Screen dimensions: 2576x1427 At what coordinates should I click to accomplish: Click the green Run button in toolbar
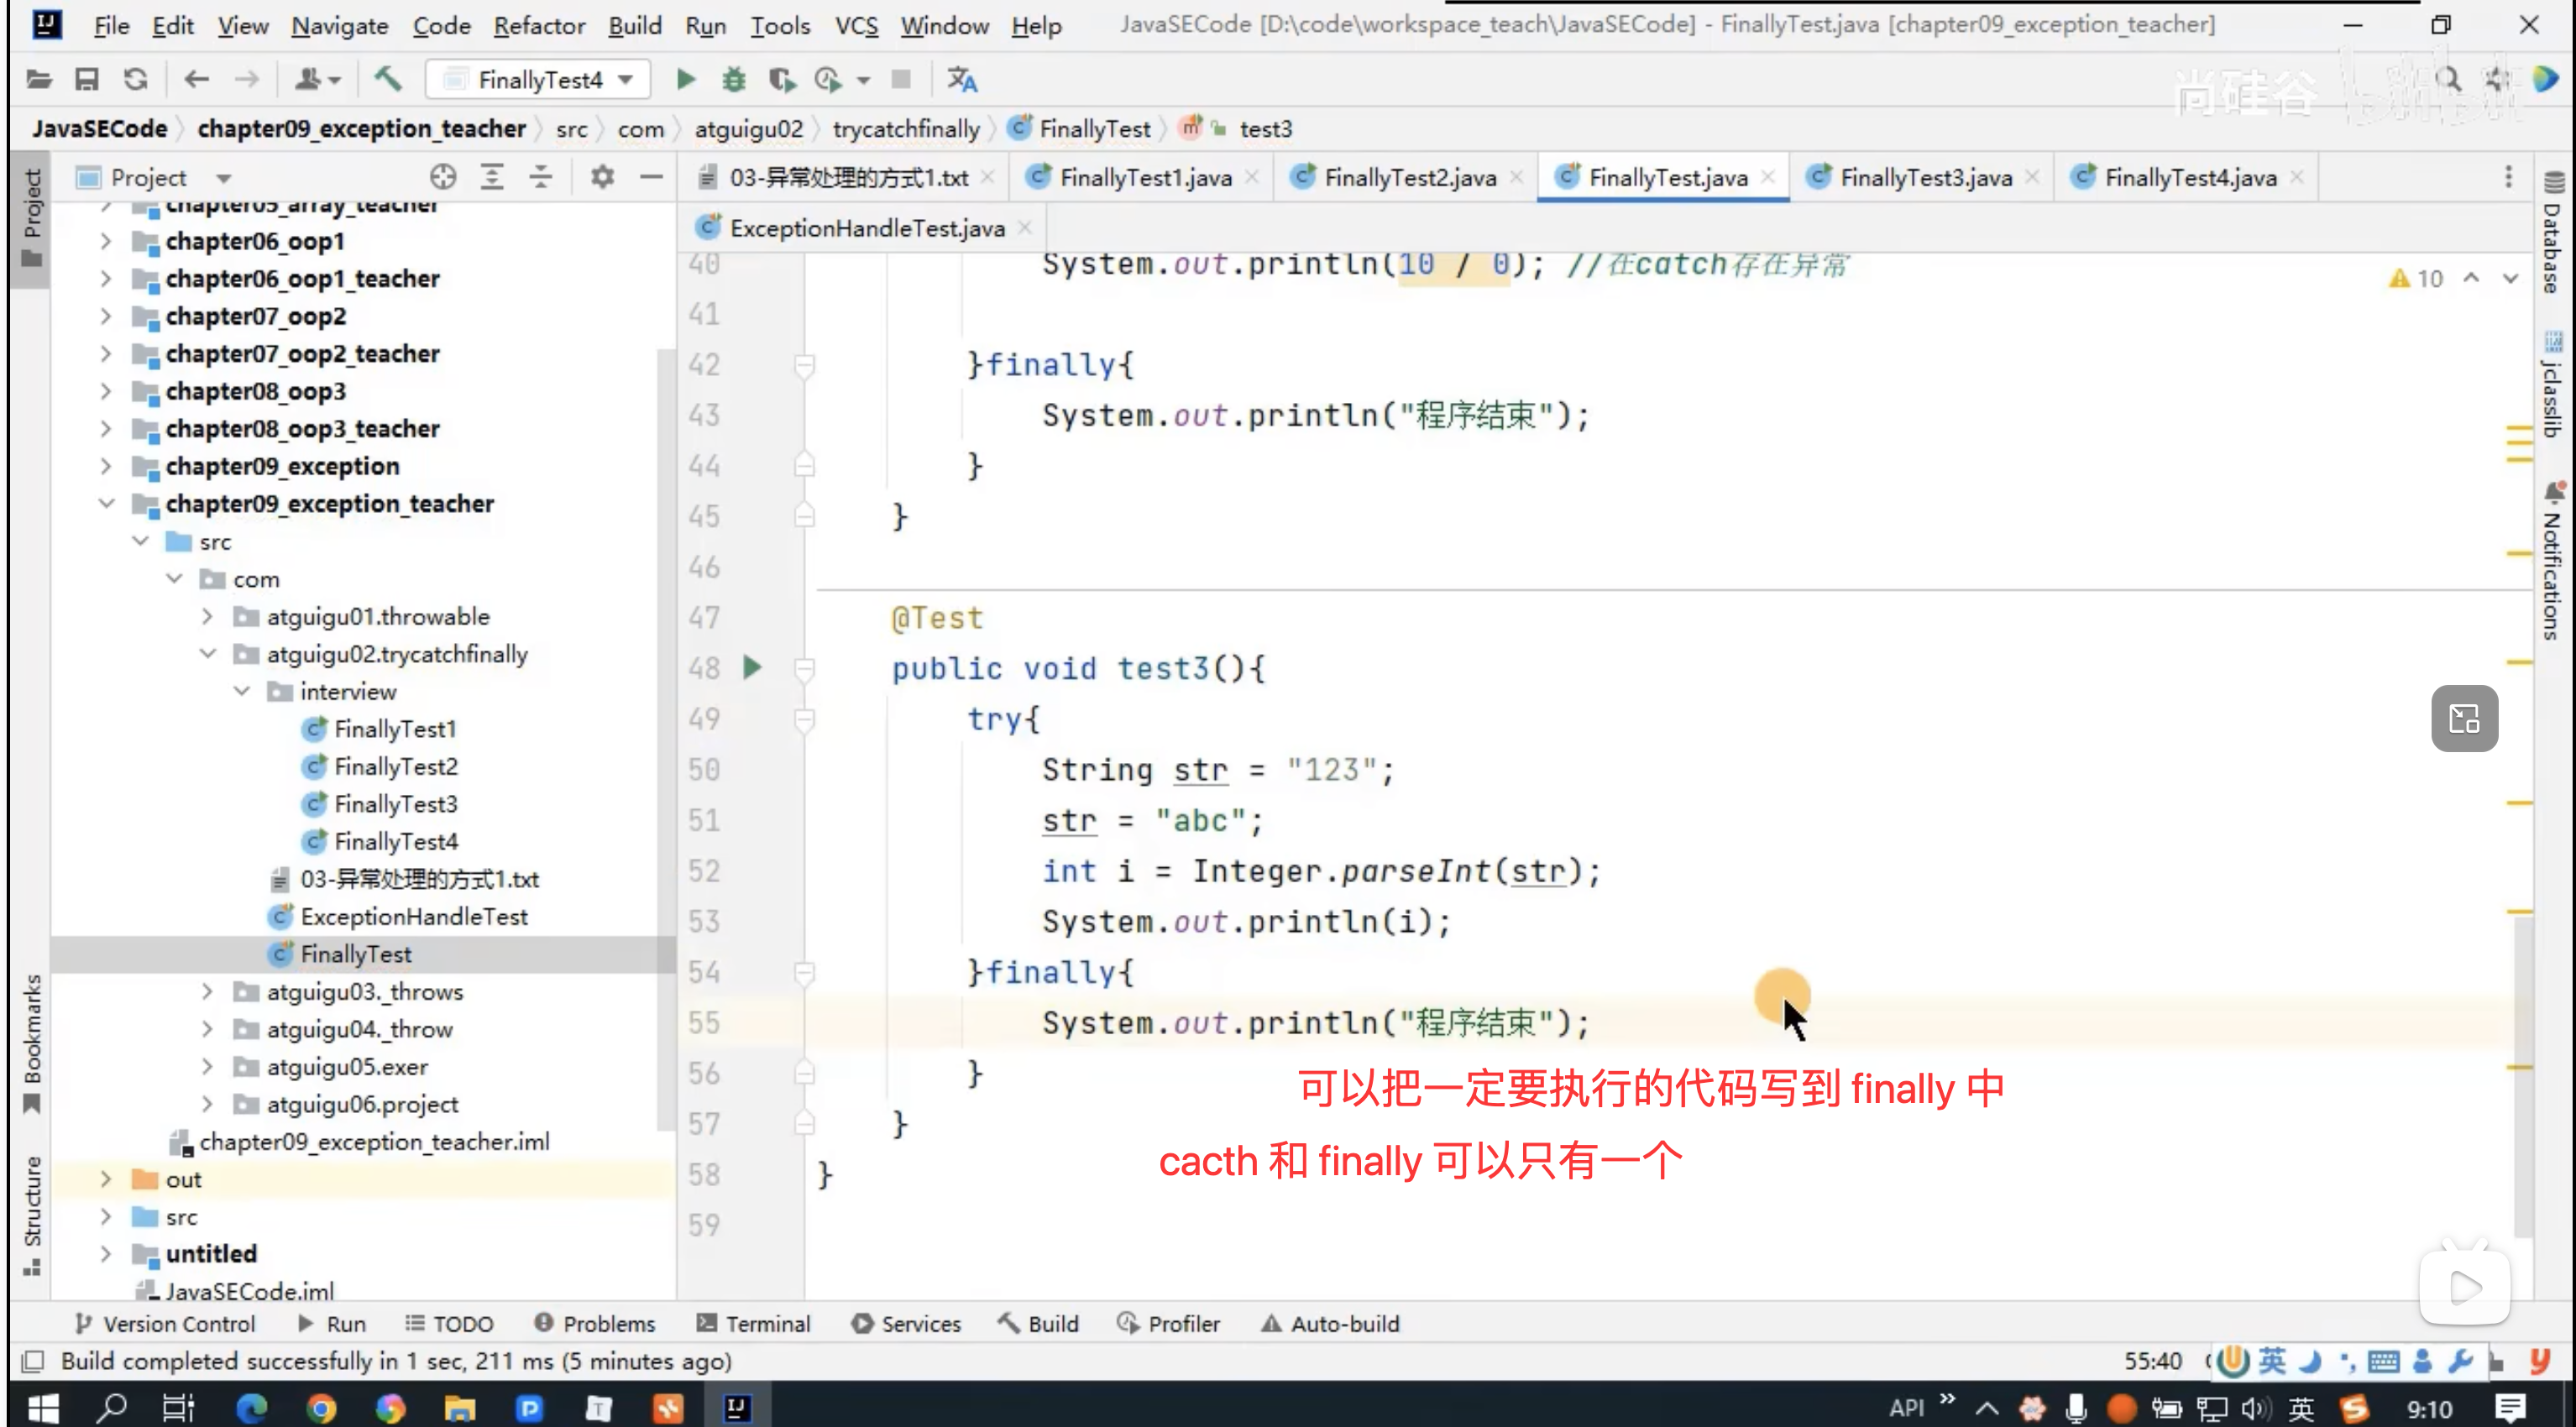[686, 79]
